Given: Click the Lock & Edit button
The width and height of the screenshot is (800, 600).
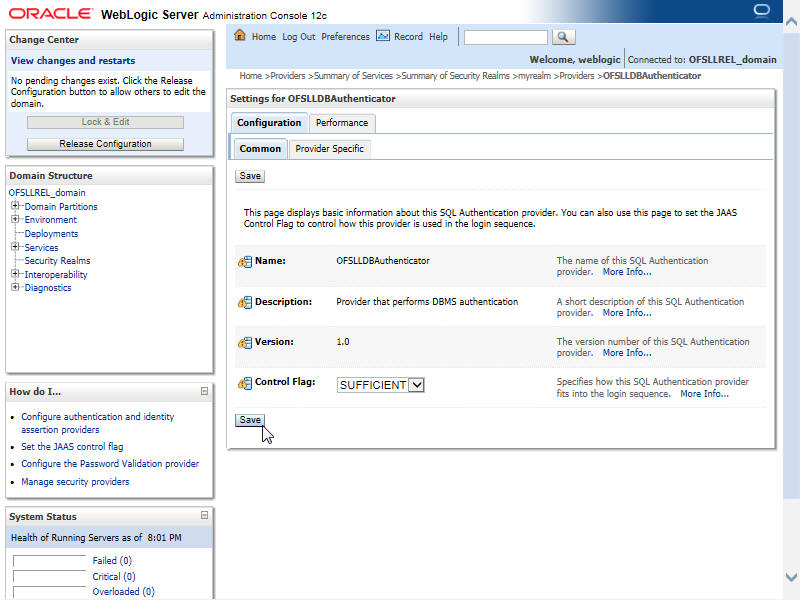Looking at the screenshot, I should point(105,122).
